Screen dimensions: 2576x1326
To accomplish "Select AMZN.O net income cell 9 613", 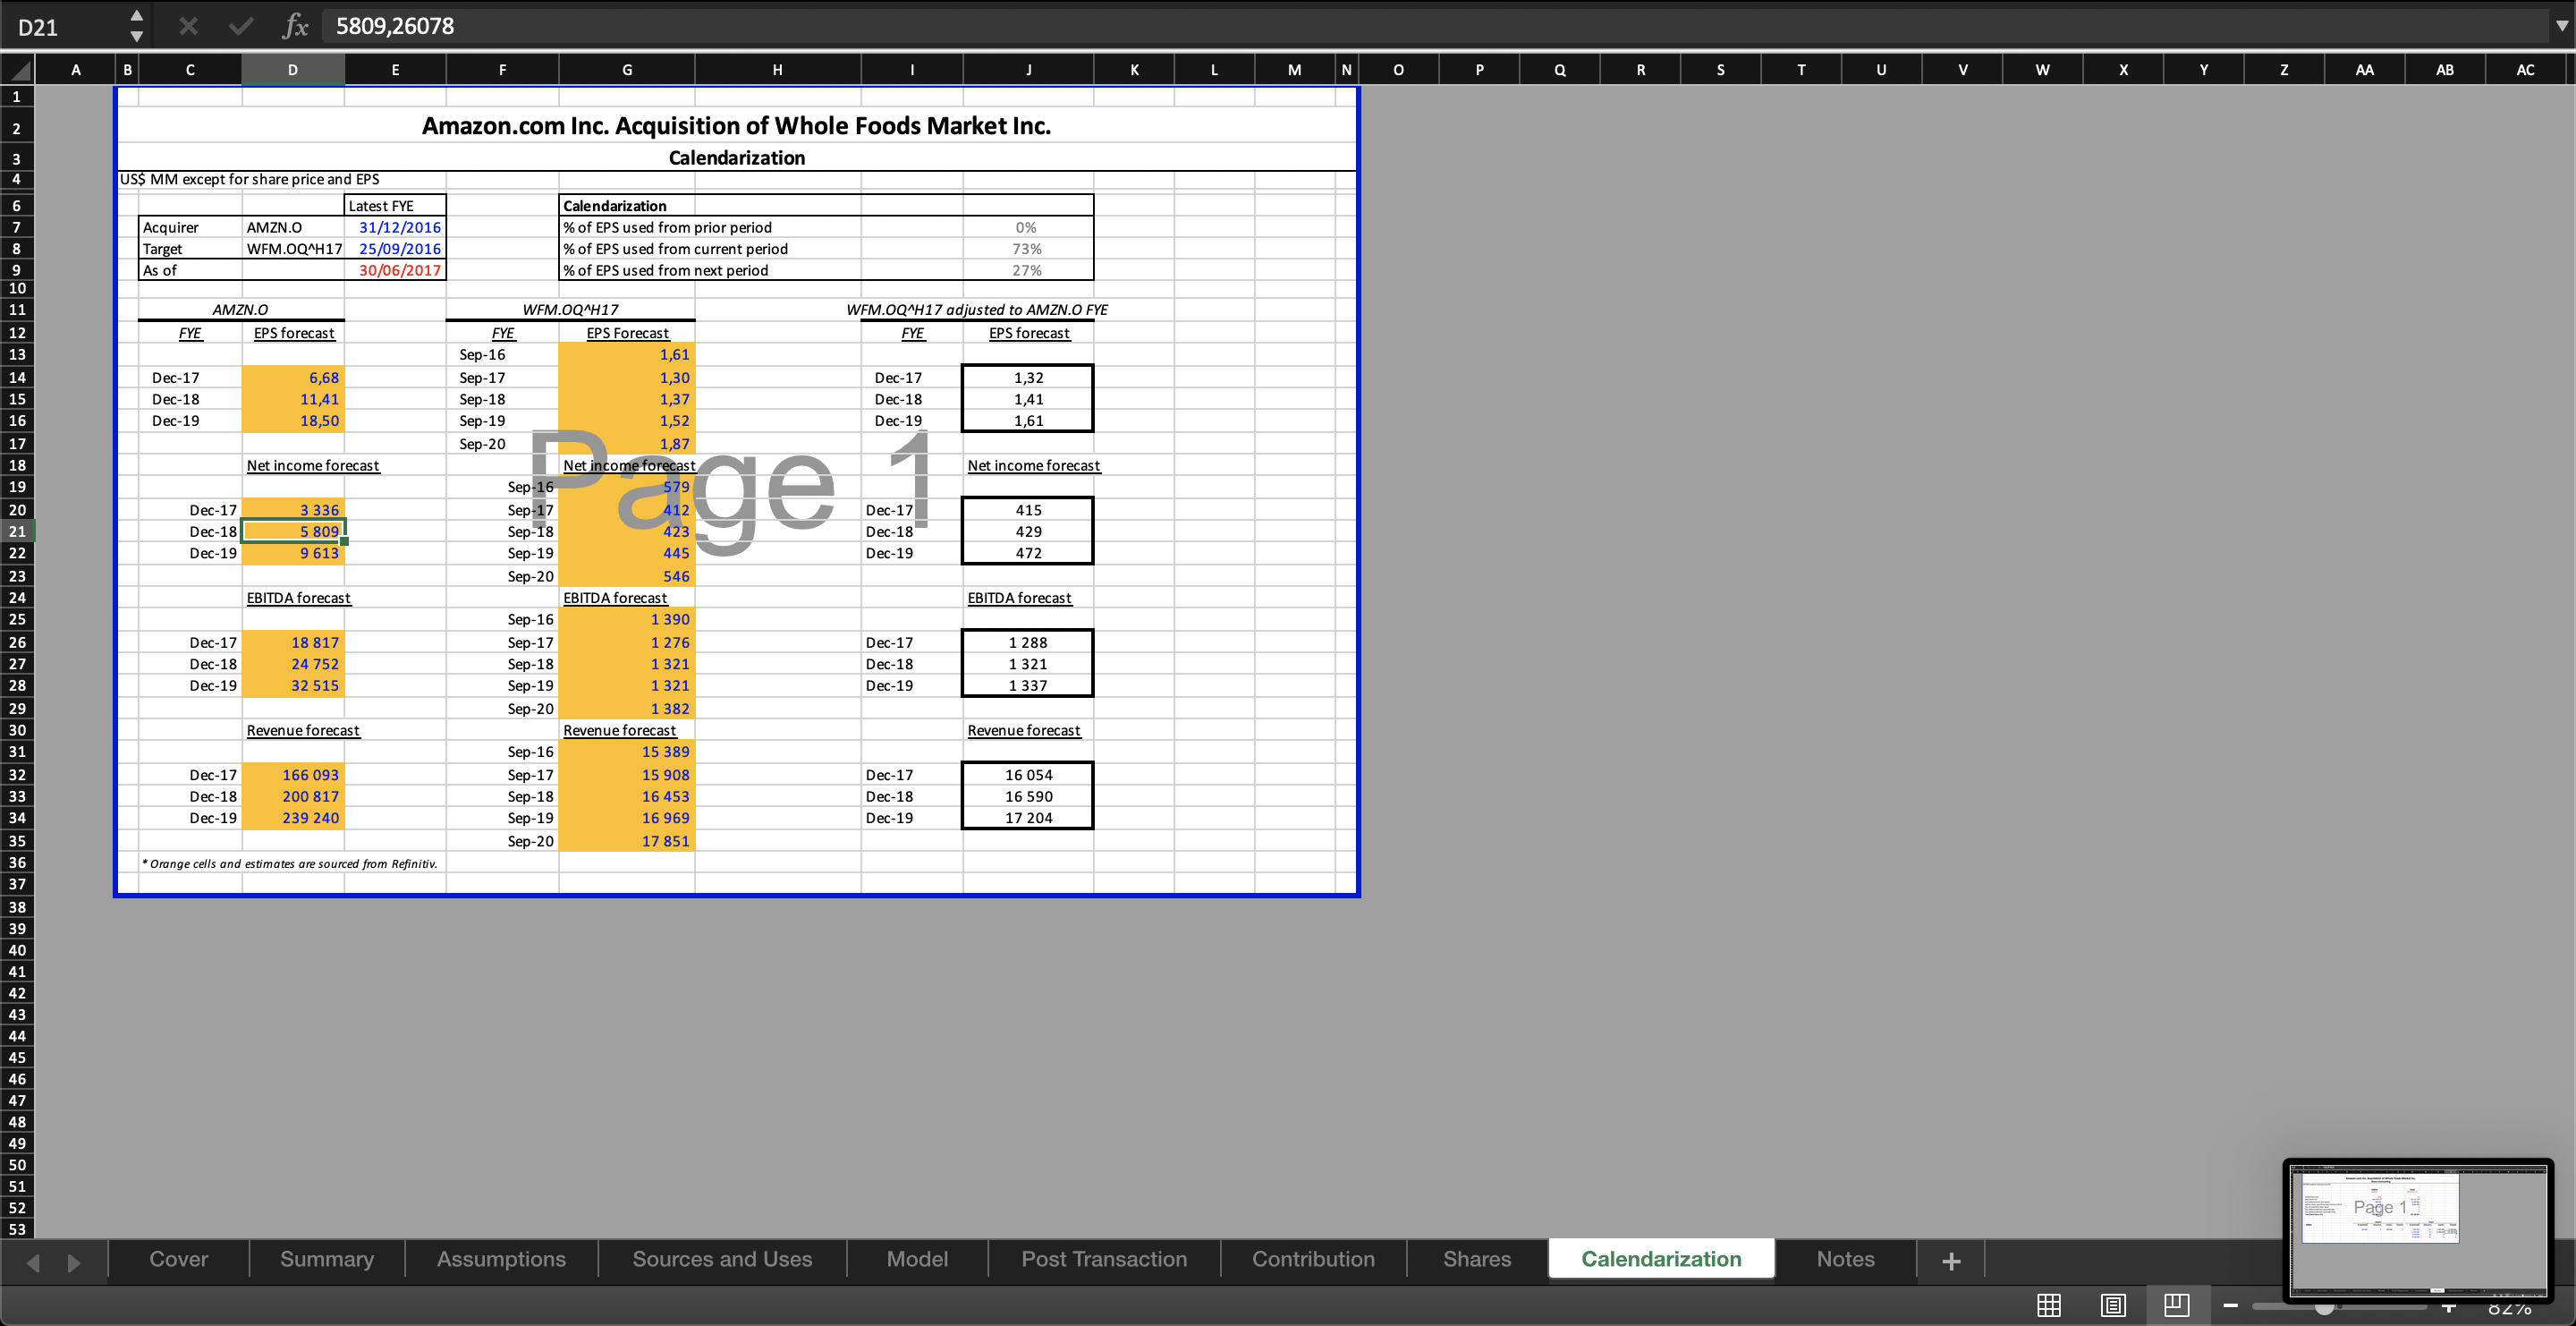I will pyautogui.click(x=293, y=553).
